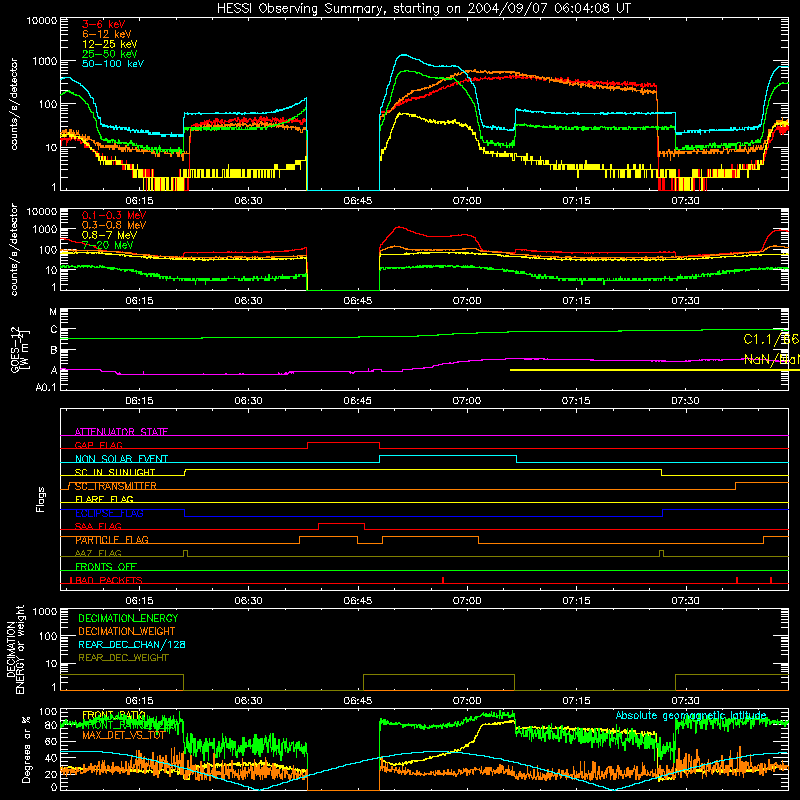Select the PARTICLE_FLAG label
The image size is (800, 800).
coord(112,540)
